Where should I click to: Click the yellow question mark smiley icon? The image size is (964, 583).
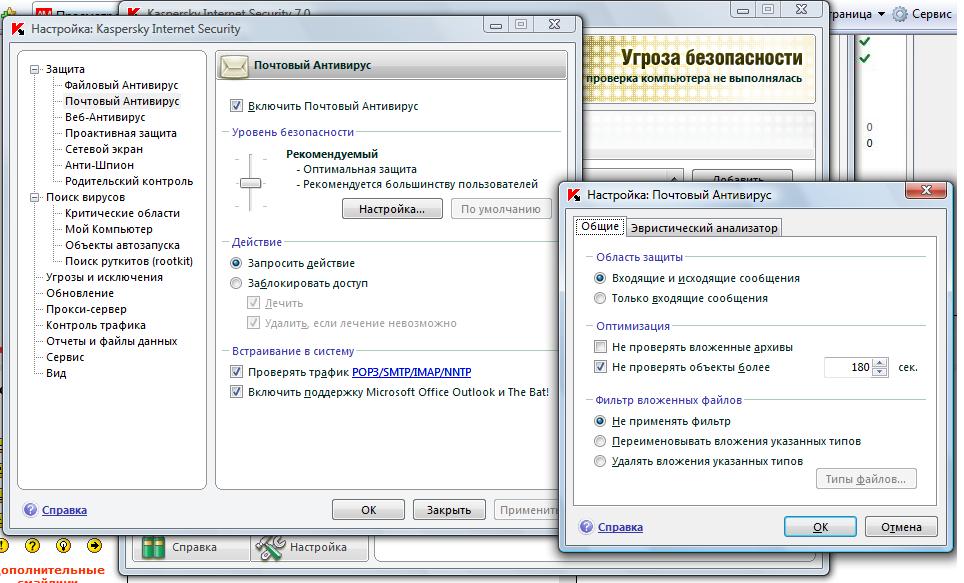pos(33,545)
